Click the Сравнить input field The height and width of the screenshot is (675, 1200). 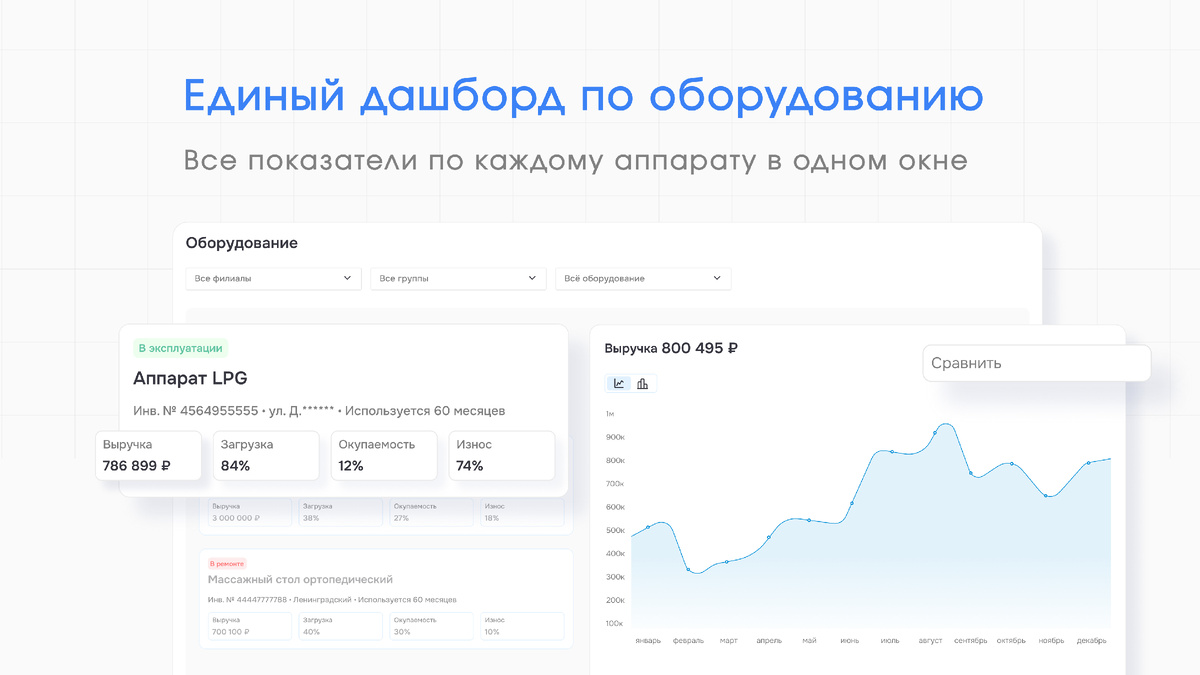(1037, 363)
